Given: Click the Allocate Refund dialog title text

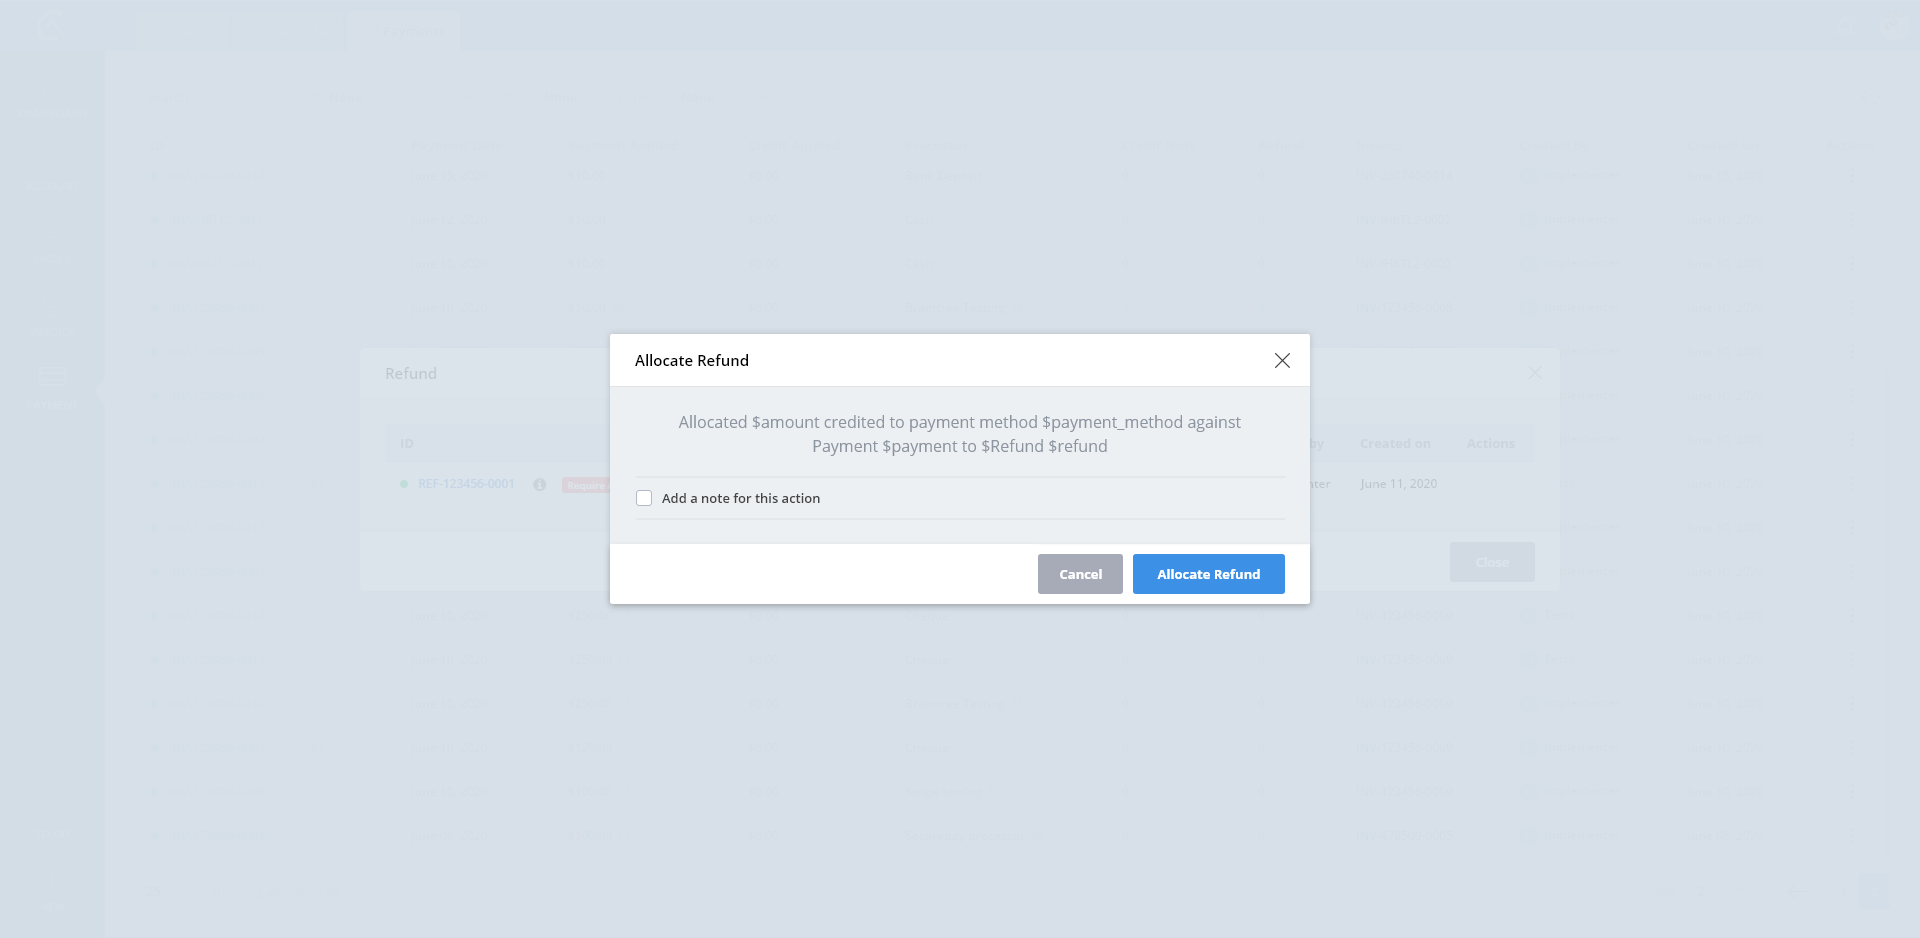Looking at the screenshot, I should tap(692, 360).
